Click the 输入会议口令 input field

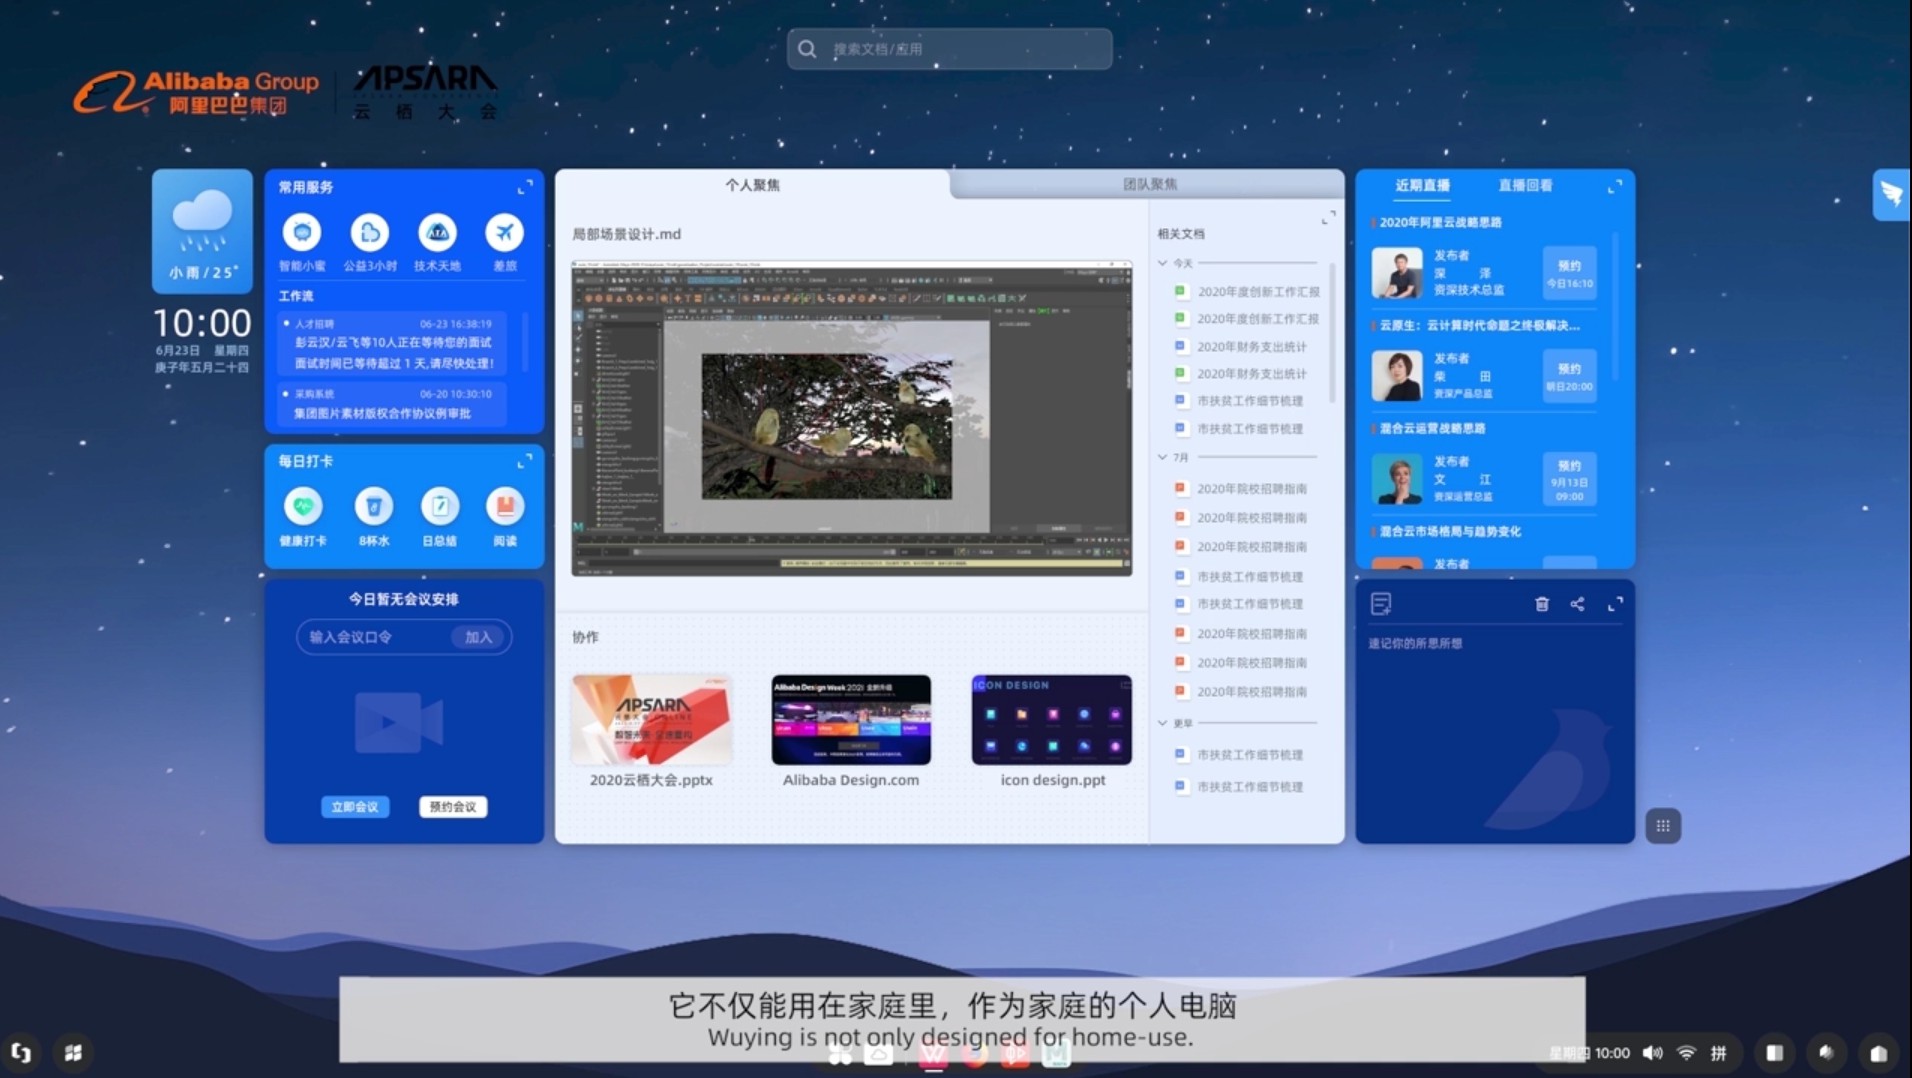pos(375,637)
